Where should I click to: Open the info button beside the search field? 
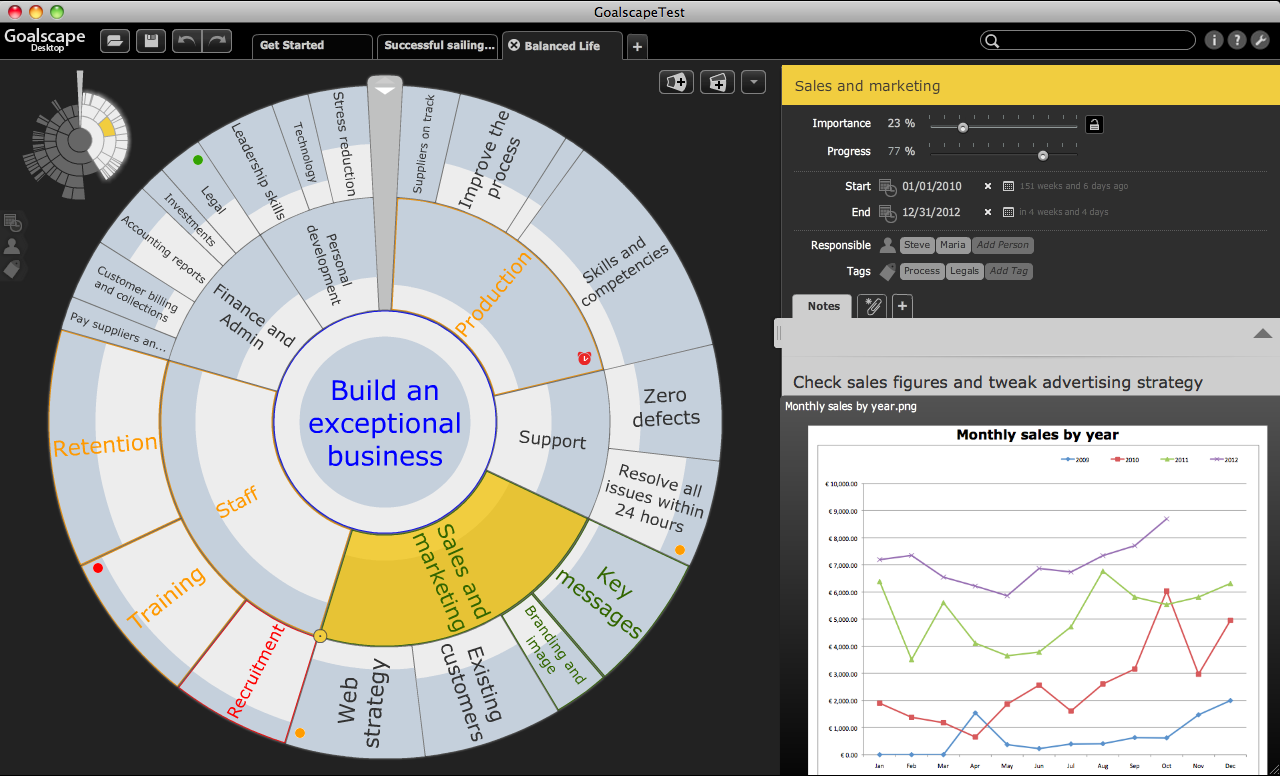[1214, 41]
